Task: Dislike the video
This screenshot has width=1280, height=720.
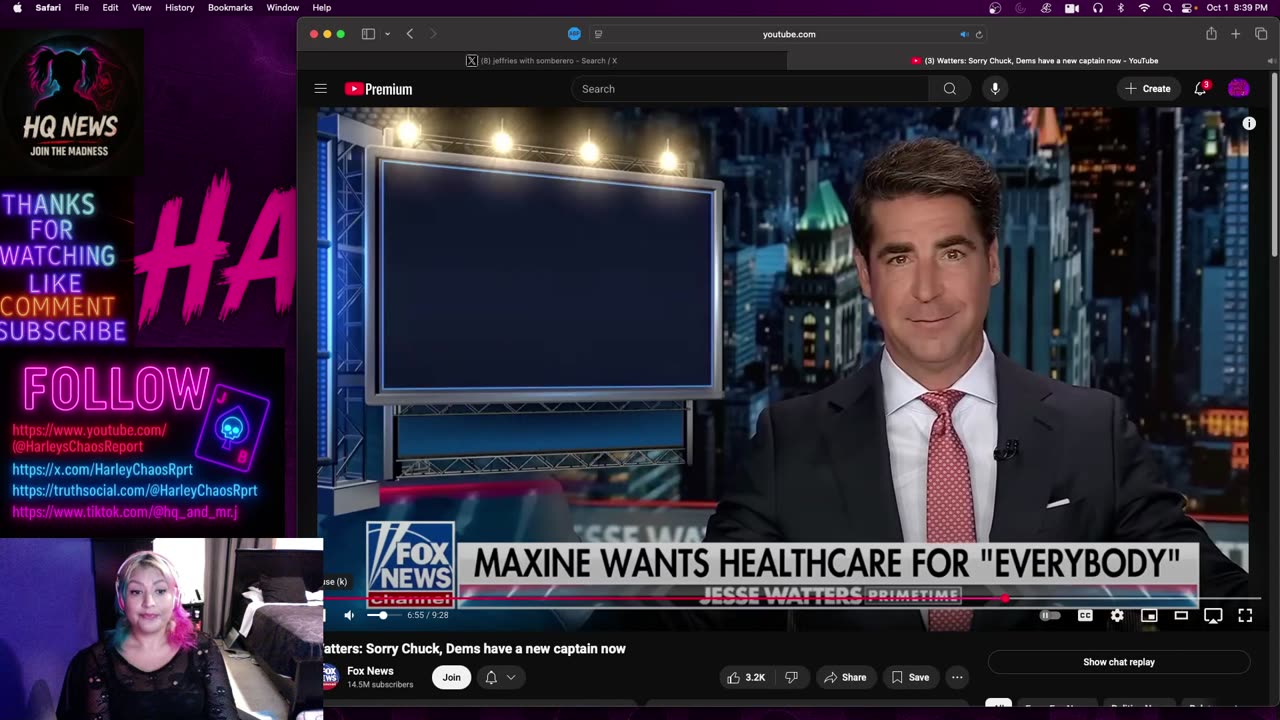Action: pos(791,677)
